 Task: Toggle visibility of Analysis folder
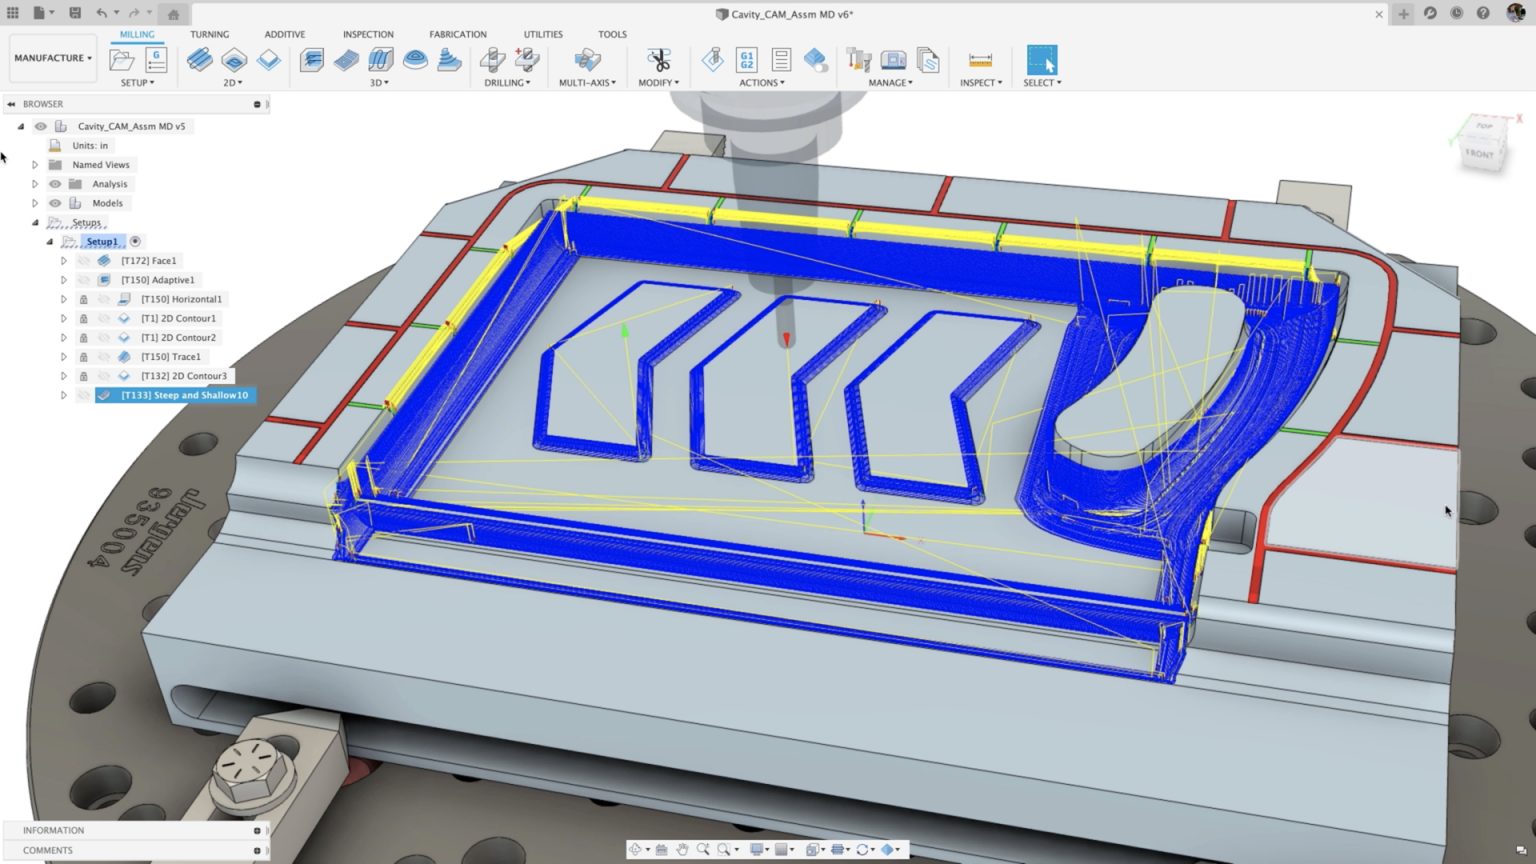(55, 184)
